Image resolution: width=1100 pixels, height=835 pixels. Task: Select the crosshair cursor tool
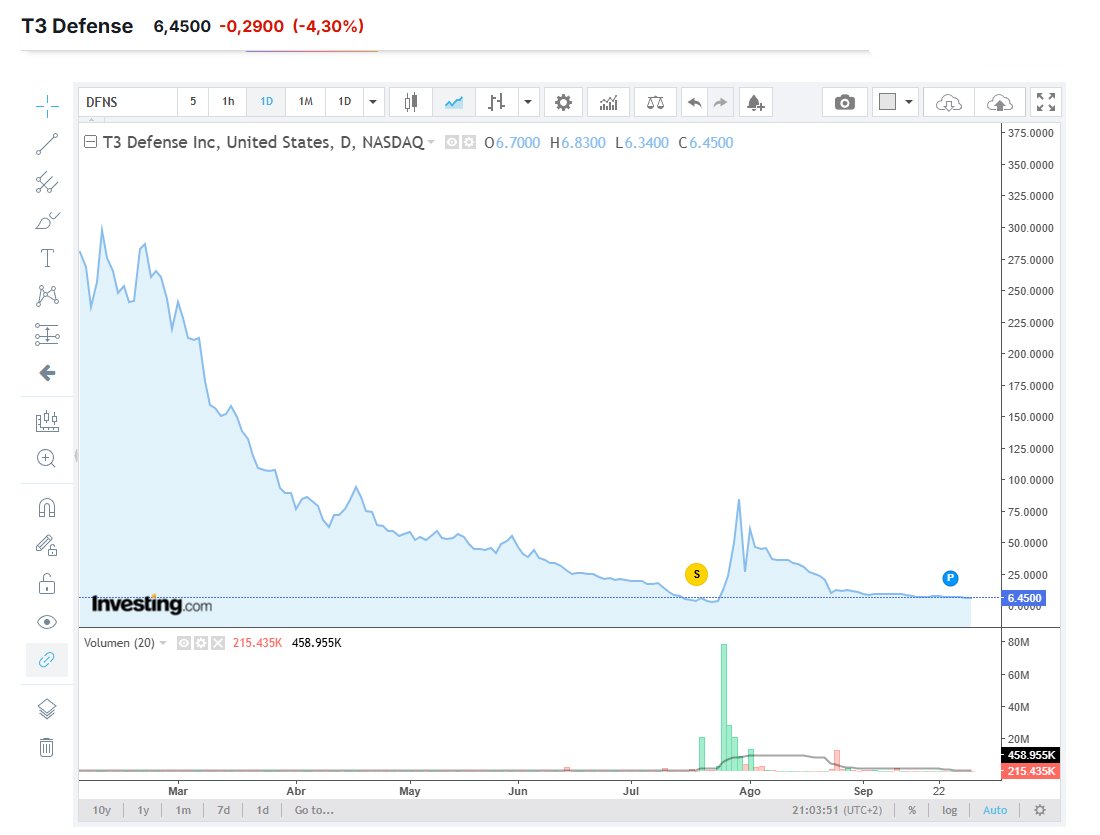pyautogui.click(x=47, y=107)
